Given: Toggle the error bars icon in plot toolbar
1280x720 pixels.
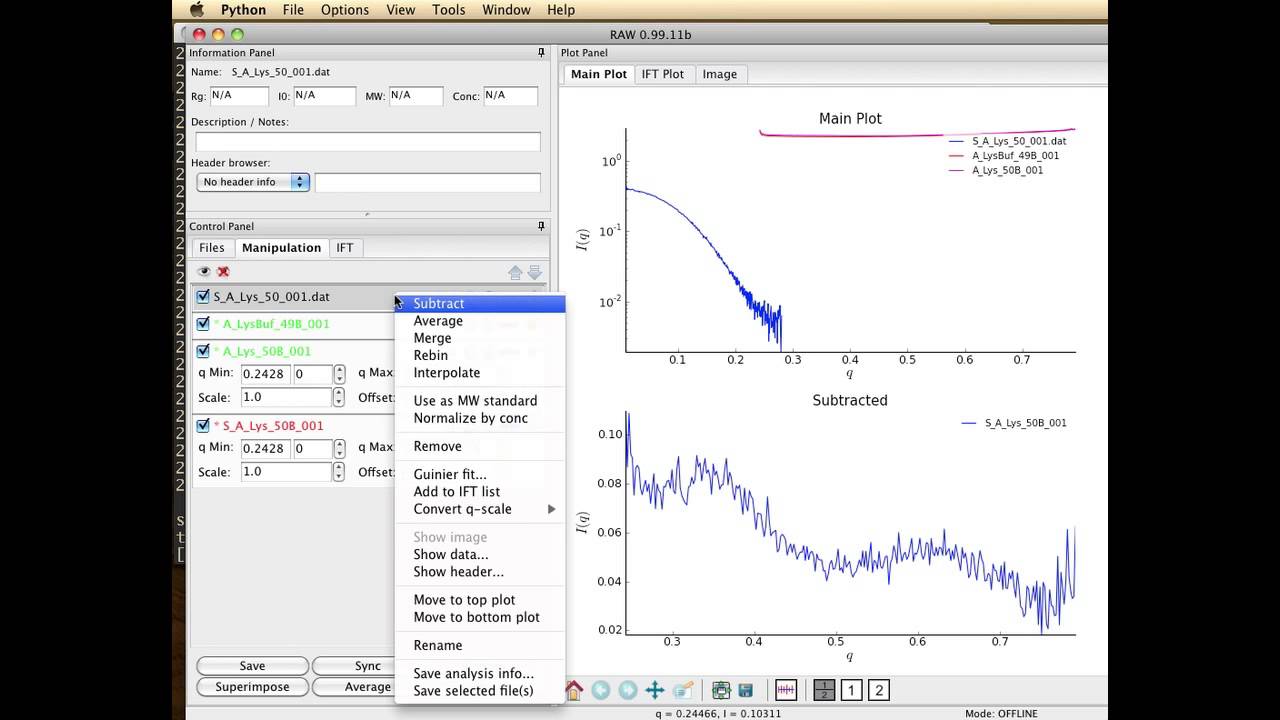Looking at the screenshot, I should (786, 690).
